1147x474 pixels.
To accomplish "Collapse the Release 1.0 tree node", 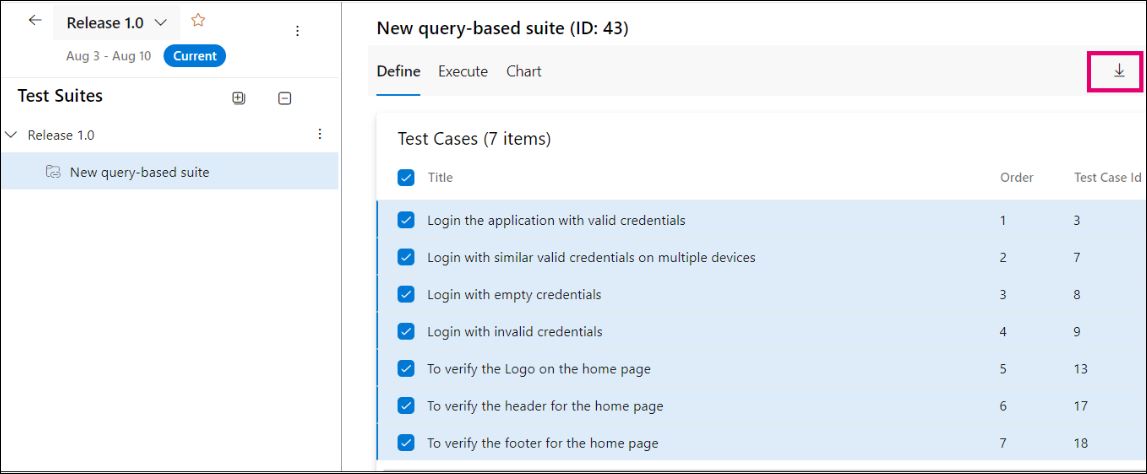I will coord(12,135).
